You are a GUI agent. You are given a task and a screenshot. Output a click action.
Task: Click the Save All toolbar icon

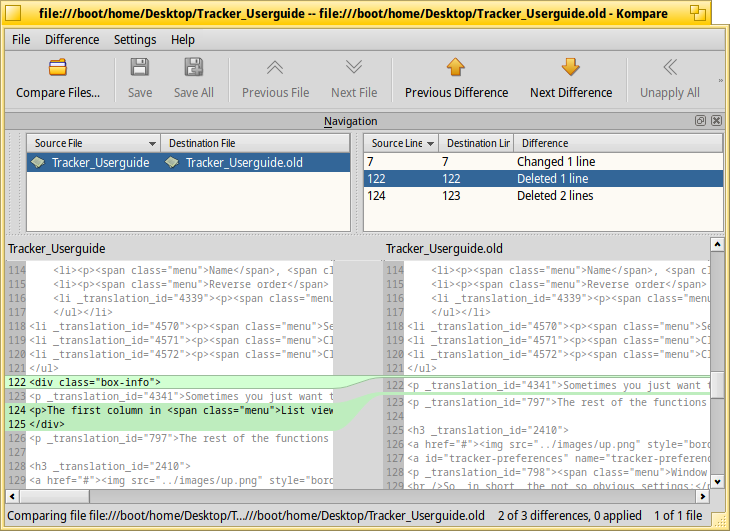click(x=194, y=79)
